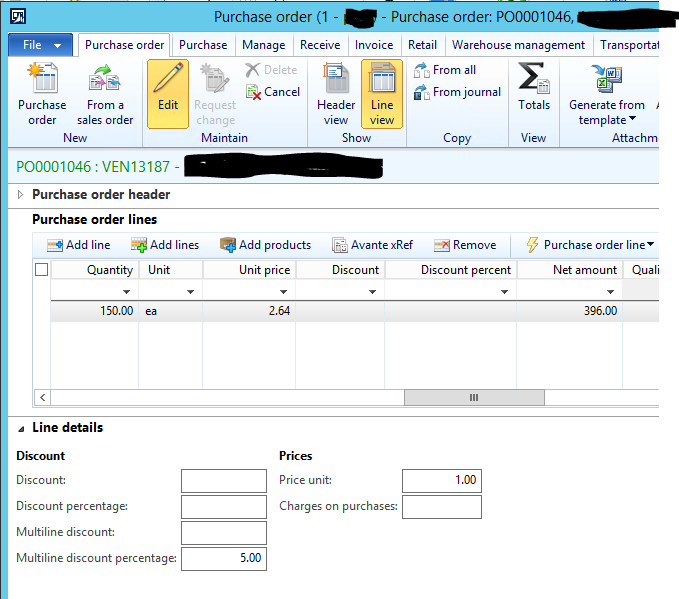Tick the select-all checkbox in grid header

[x=41, y=270]
